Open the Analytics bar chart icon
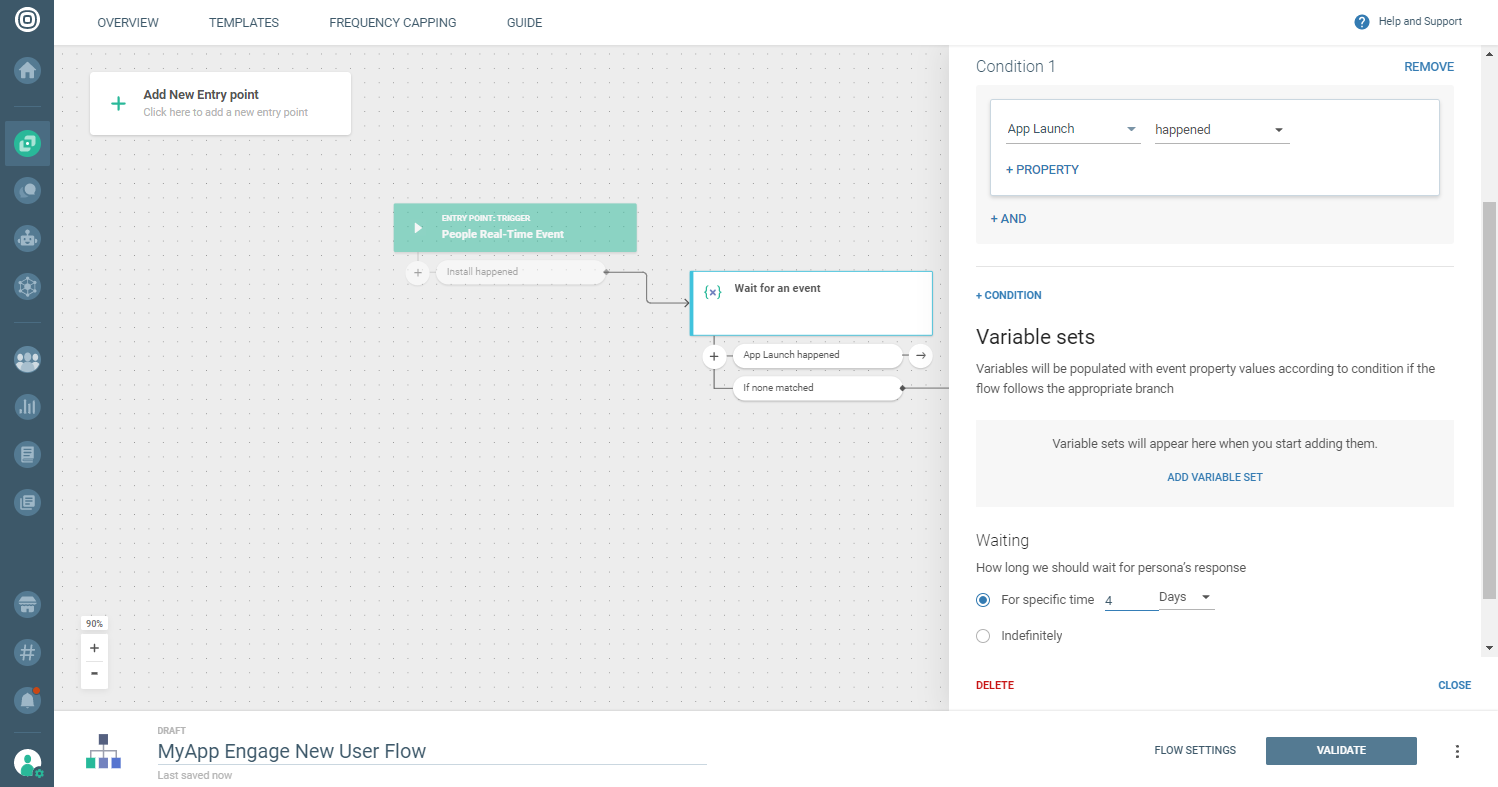 pos(27,406)
